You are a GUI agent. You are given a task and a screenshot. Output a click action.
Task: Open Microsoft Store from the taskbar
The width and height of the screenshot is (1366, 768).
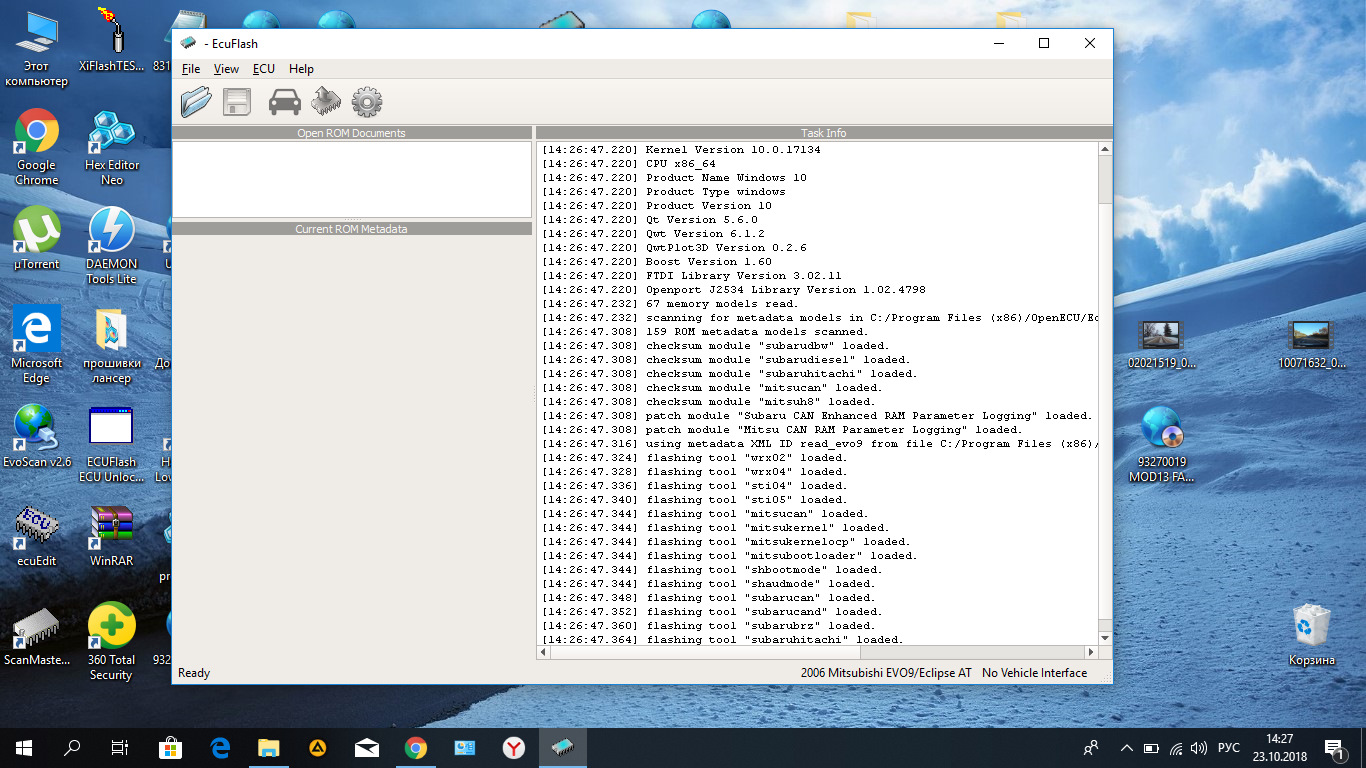tap(171, 748)
